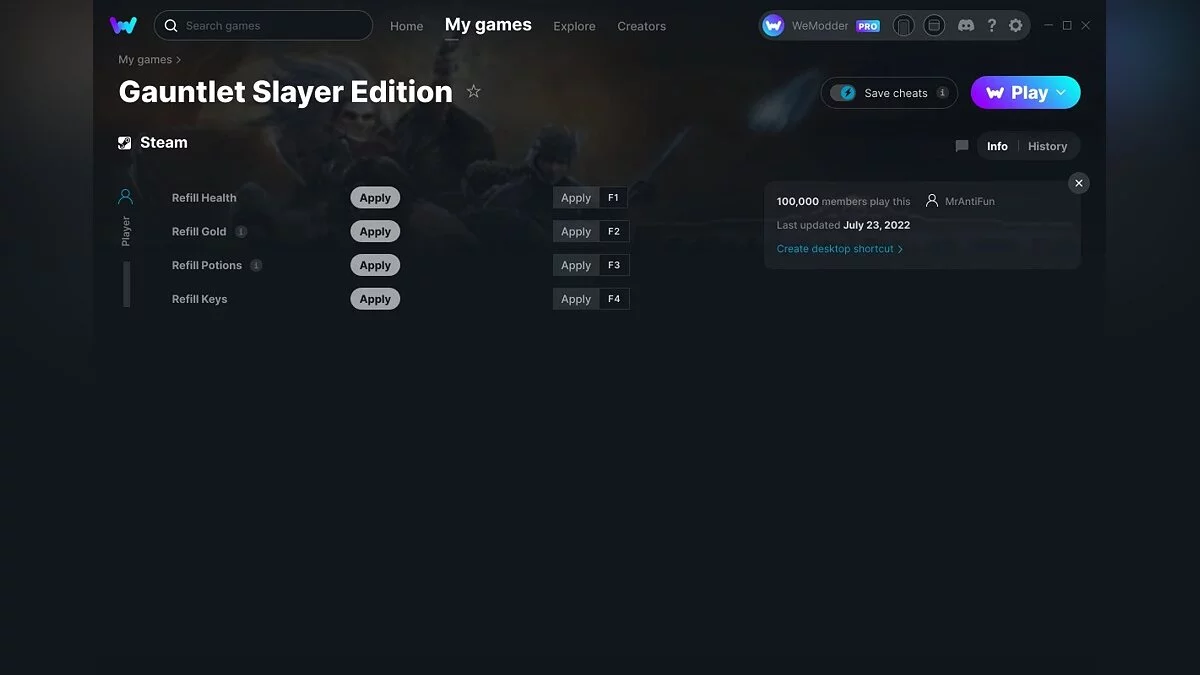Open the help question mark icon
Viewport: 1200px width, 675px height.
991,26
